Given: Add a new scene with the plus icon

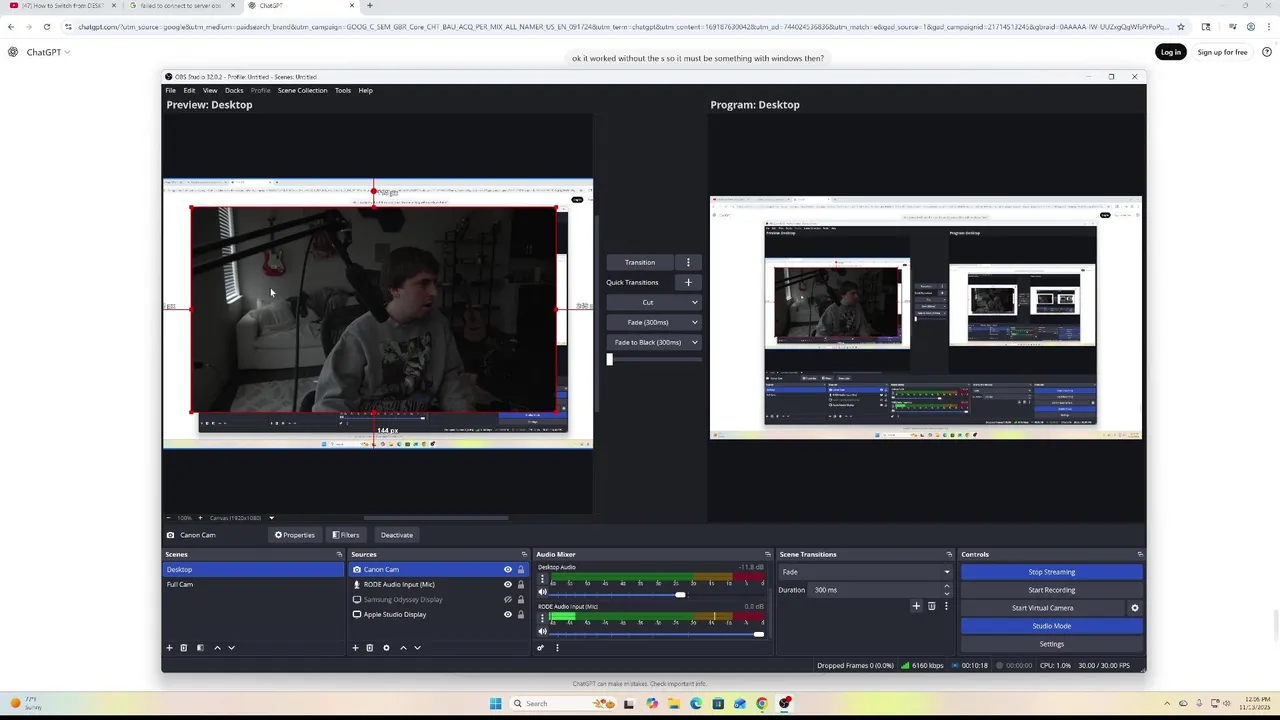Looking at the screenshot, I should (x=169, y=648).
